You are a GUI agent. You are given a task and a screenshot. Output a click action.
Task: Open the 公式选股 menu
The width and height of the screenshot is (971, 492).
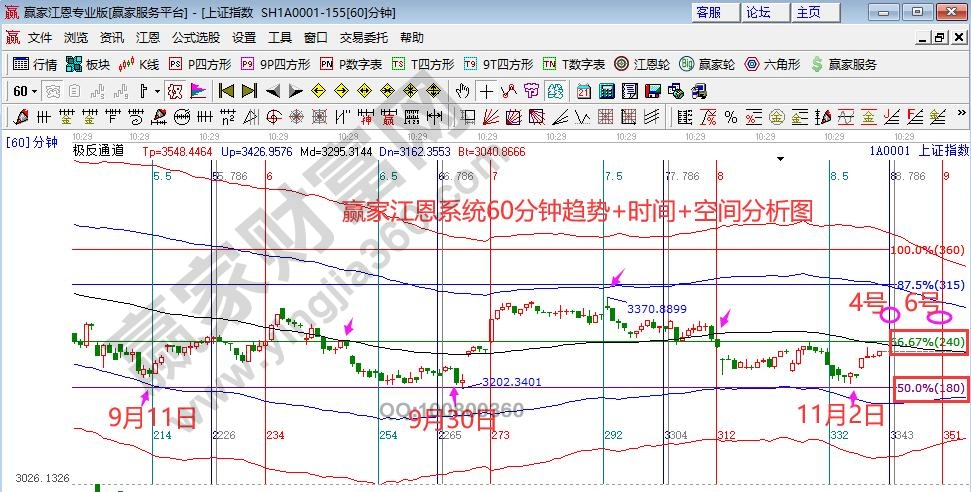(196, 38)
